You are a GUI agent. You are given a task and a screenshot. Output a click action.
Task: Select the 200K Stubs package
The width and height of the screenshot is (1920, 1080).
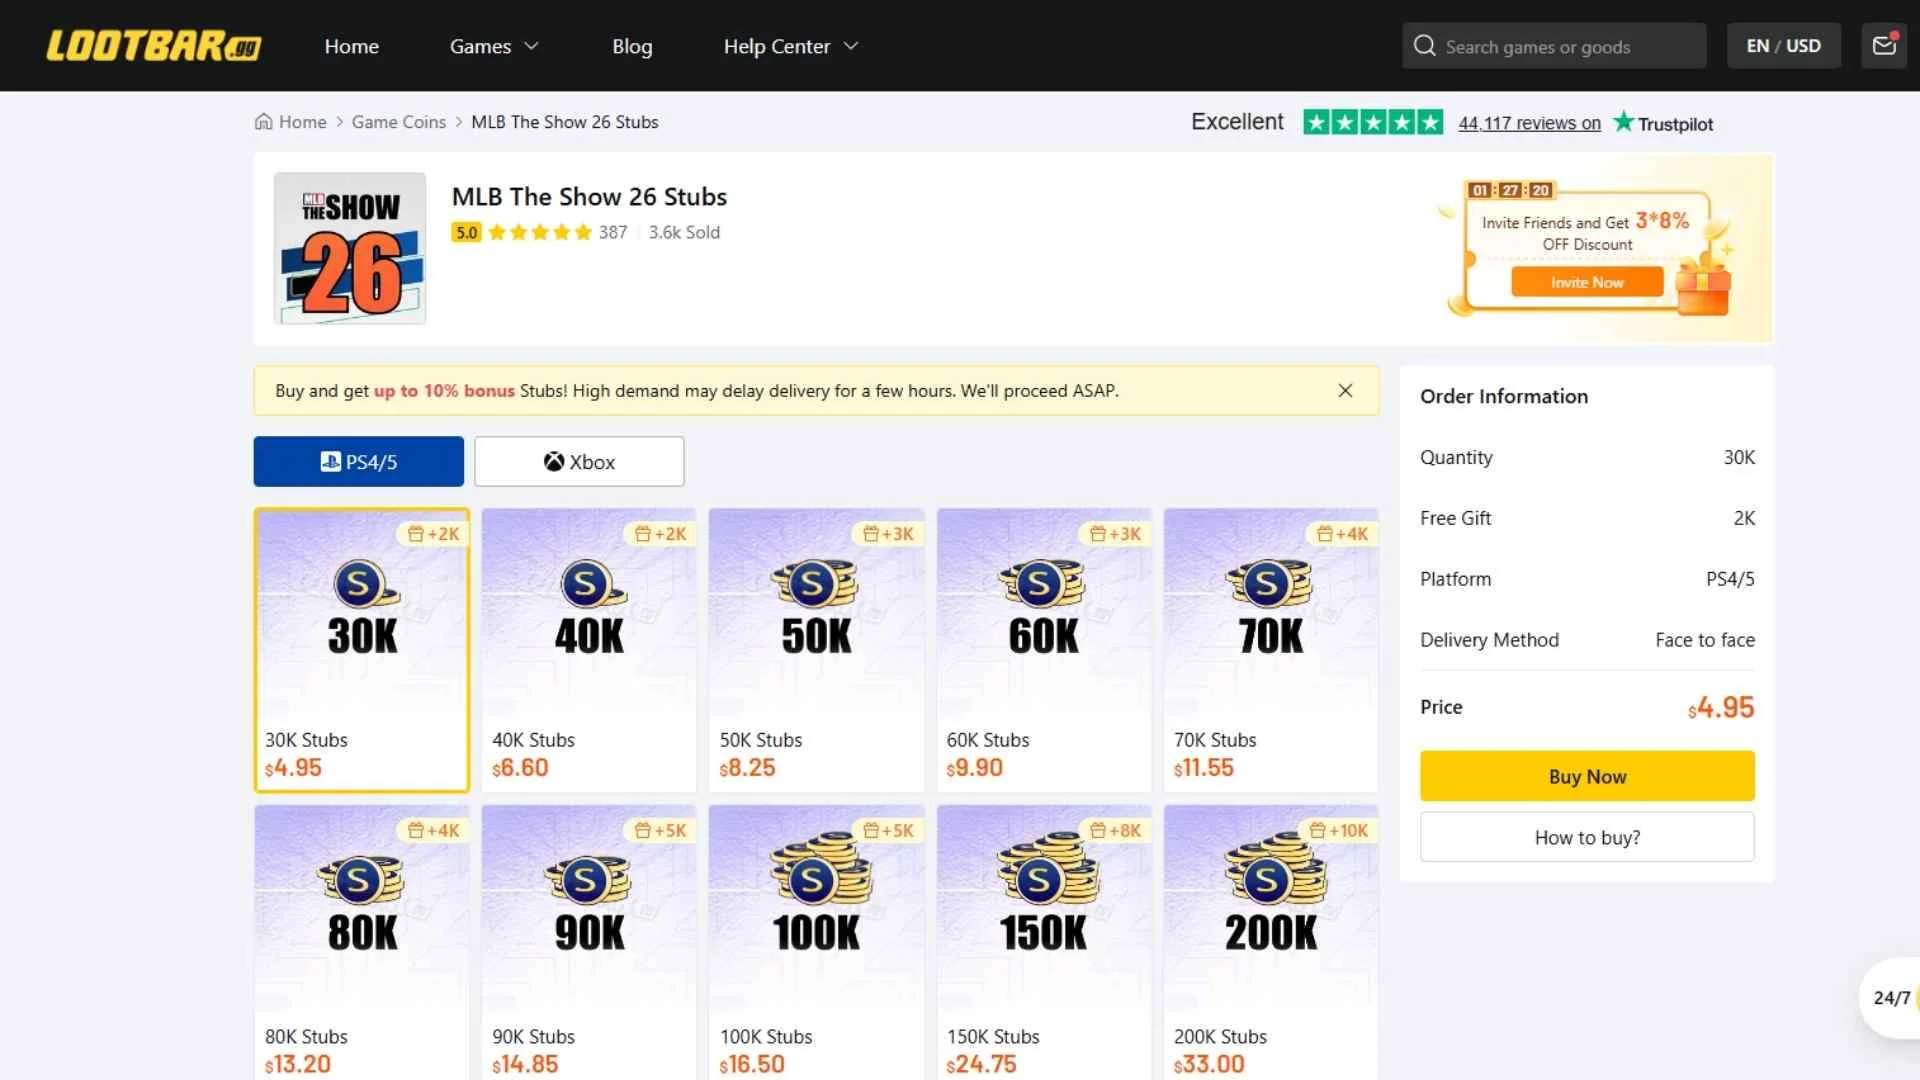(1271, 942)
